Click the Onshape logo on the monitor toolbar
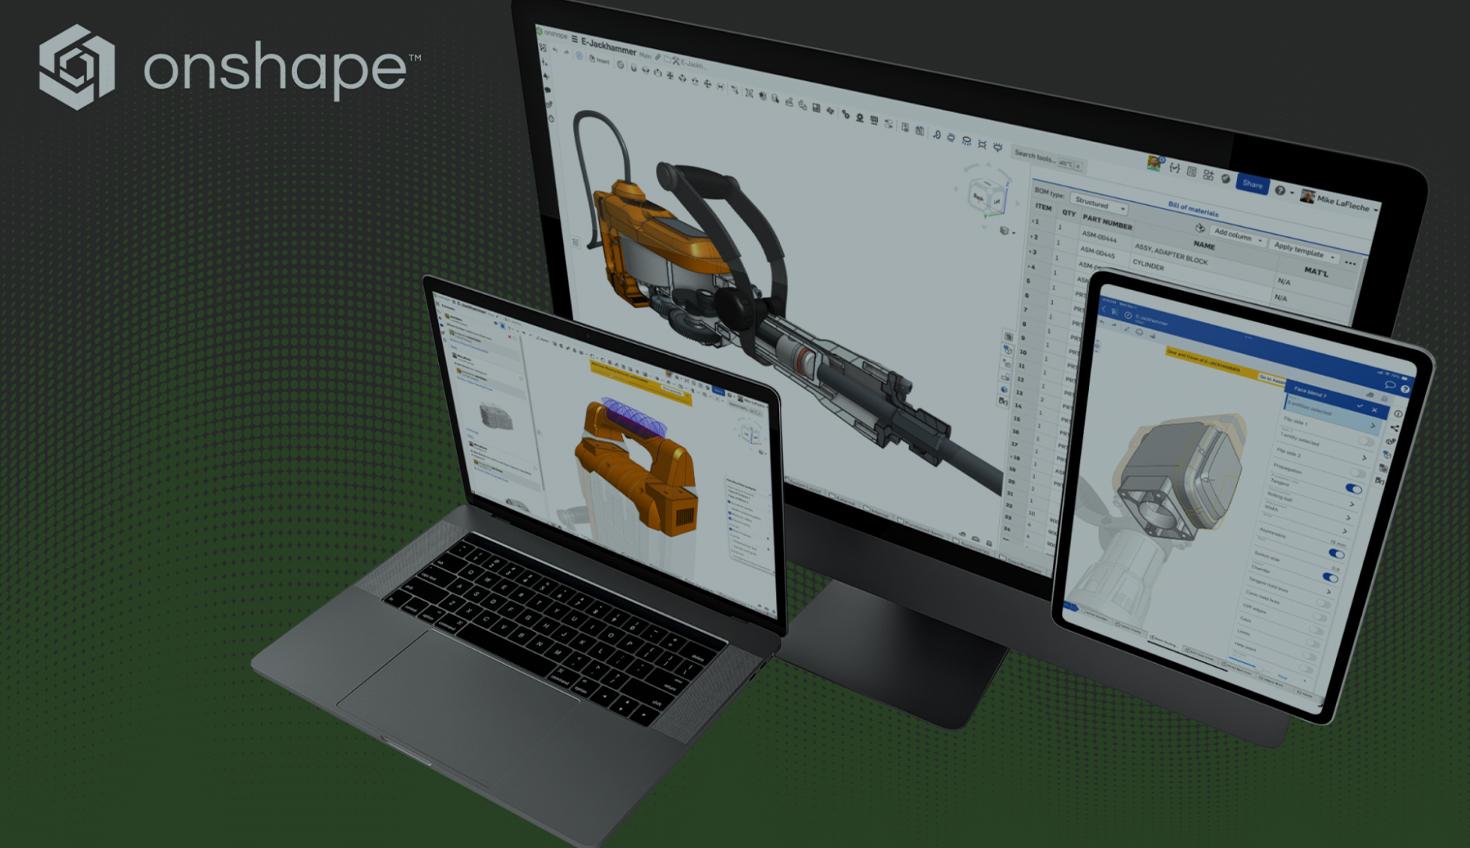 tap(540, 33)
